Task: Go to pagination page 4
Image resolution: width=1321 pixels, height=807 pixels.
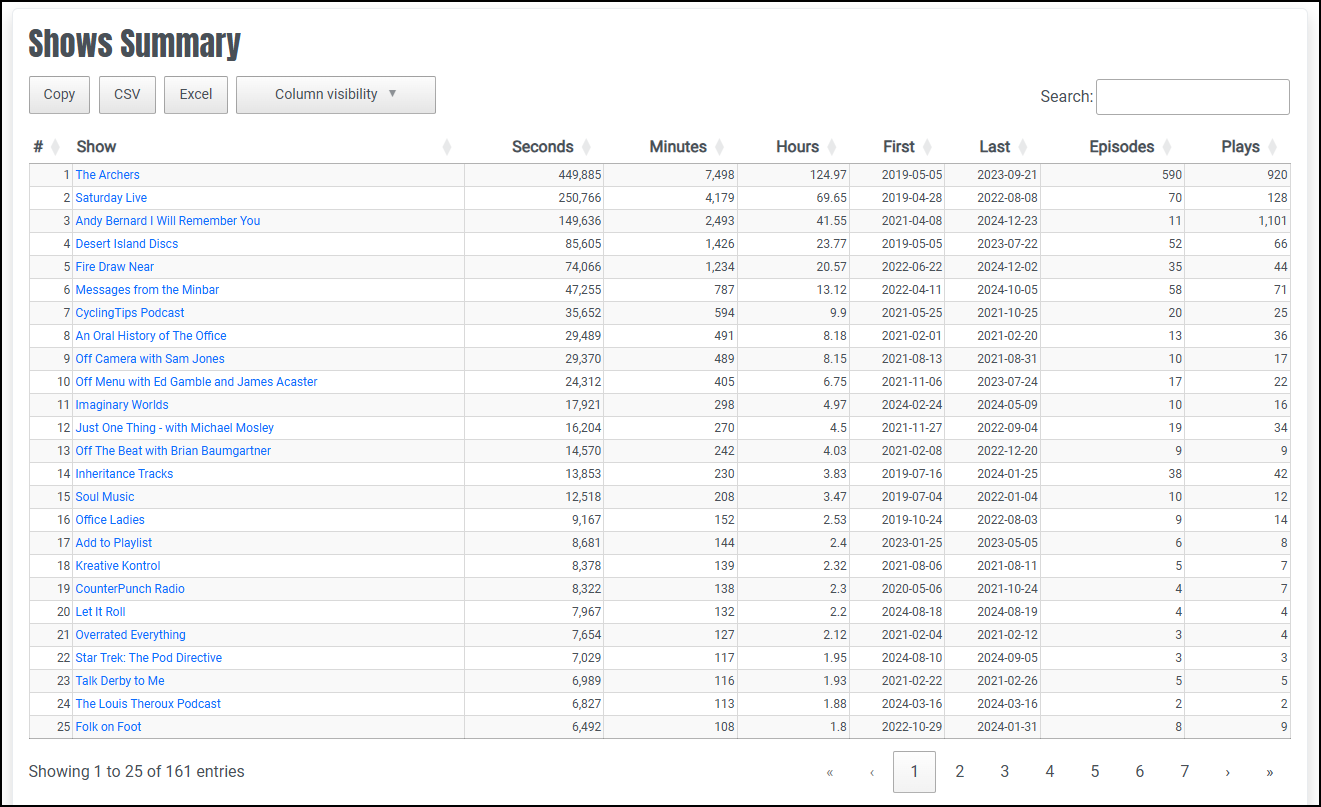Action: [x=1050, y=772]
